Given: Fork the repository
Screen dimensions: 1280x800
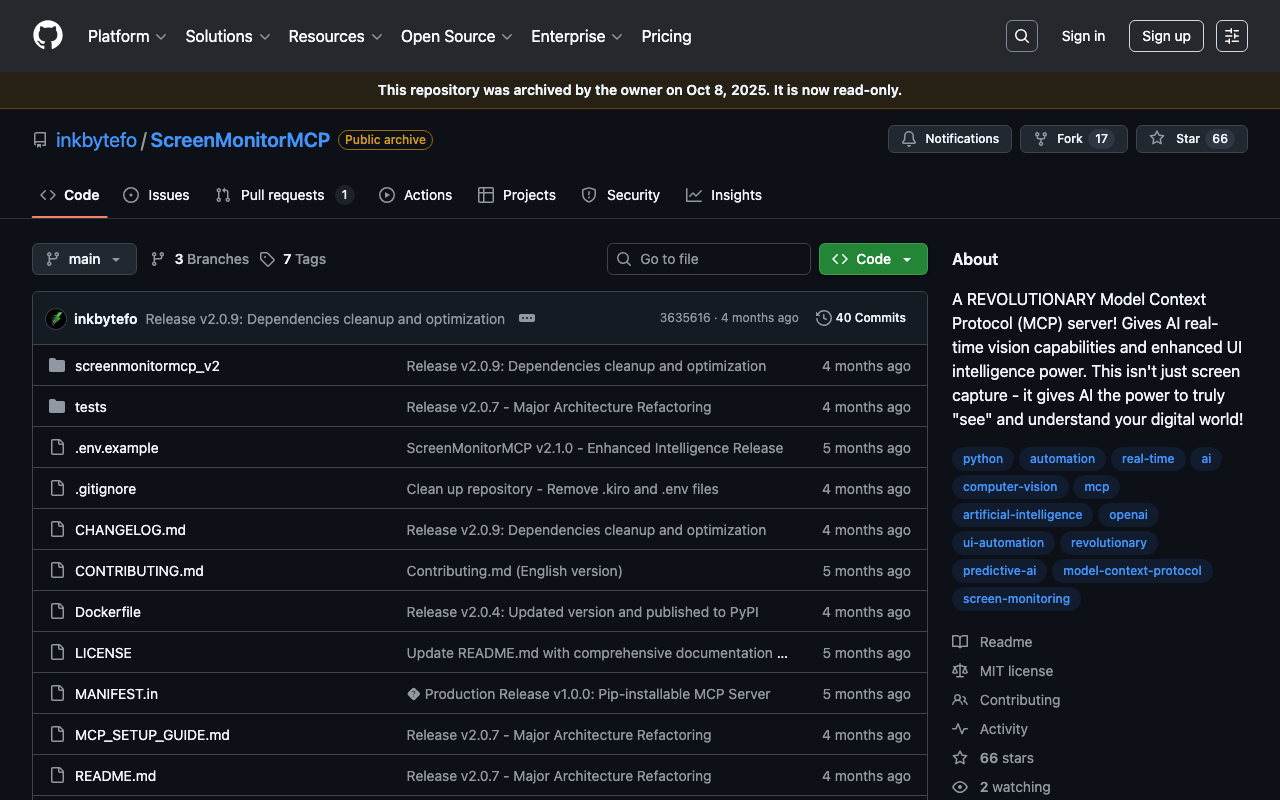Looking at the screenshot, I should pos(1072,139).
